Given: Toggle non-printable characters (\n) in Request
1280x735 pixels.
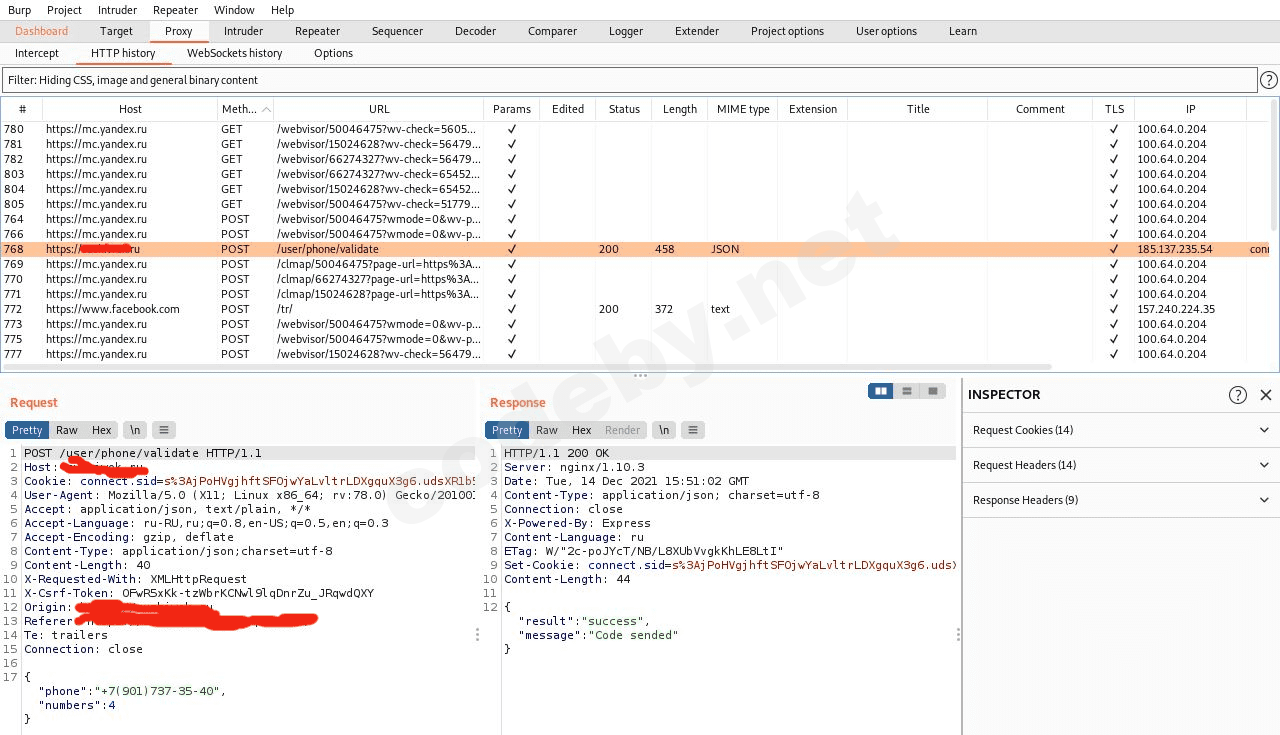Looking at the screenshot, I should [x=134, y=430].
